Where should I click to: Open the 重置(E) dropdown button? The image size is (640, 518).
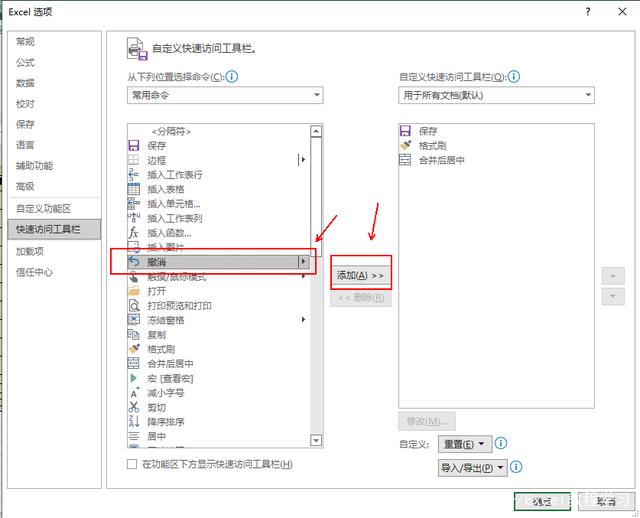(465, 444)
